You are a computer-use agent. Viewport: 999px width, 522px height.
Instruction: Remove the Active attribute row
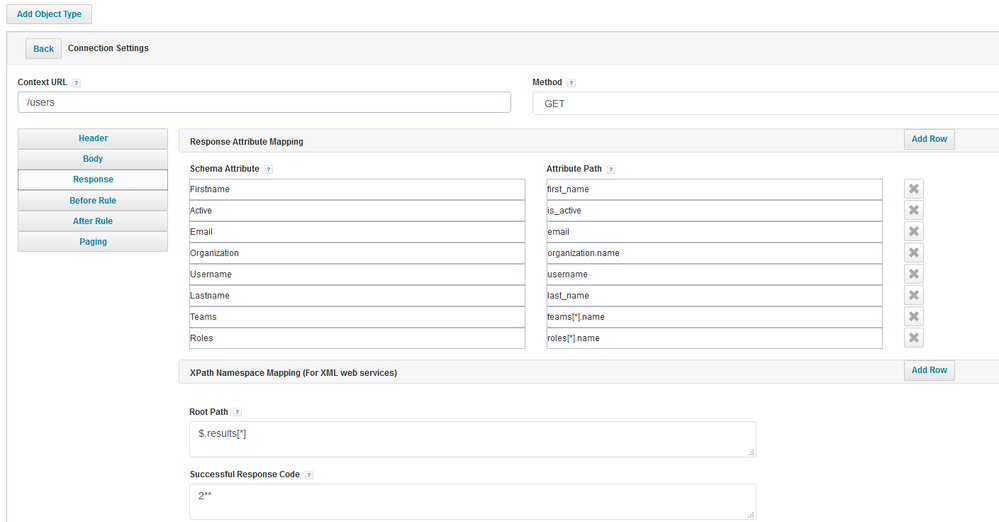(913, 210)
